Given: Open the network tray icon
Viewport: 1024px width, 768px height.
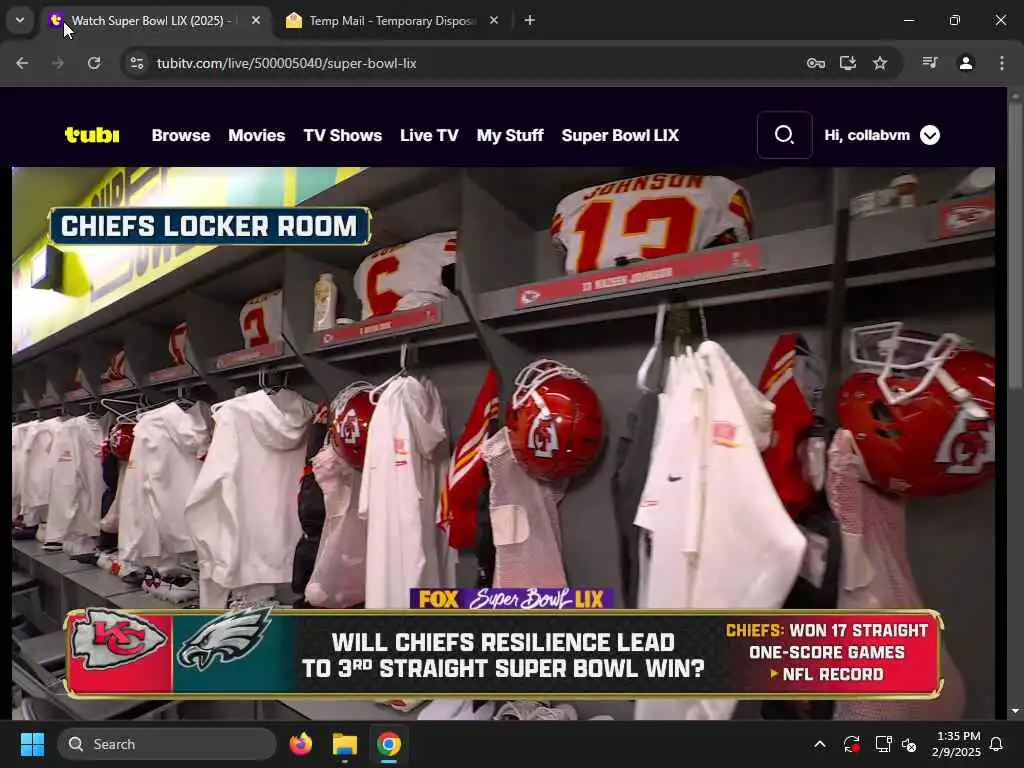Looking at the screenshot, I should click(x=883, y=744).
